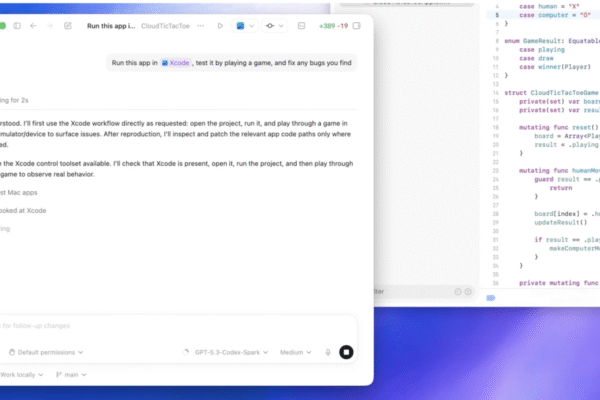Go back with the left arrow icon
The width and height of the screenshot is (600, 400).
tap(33, 26)
